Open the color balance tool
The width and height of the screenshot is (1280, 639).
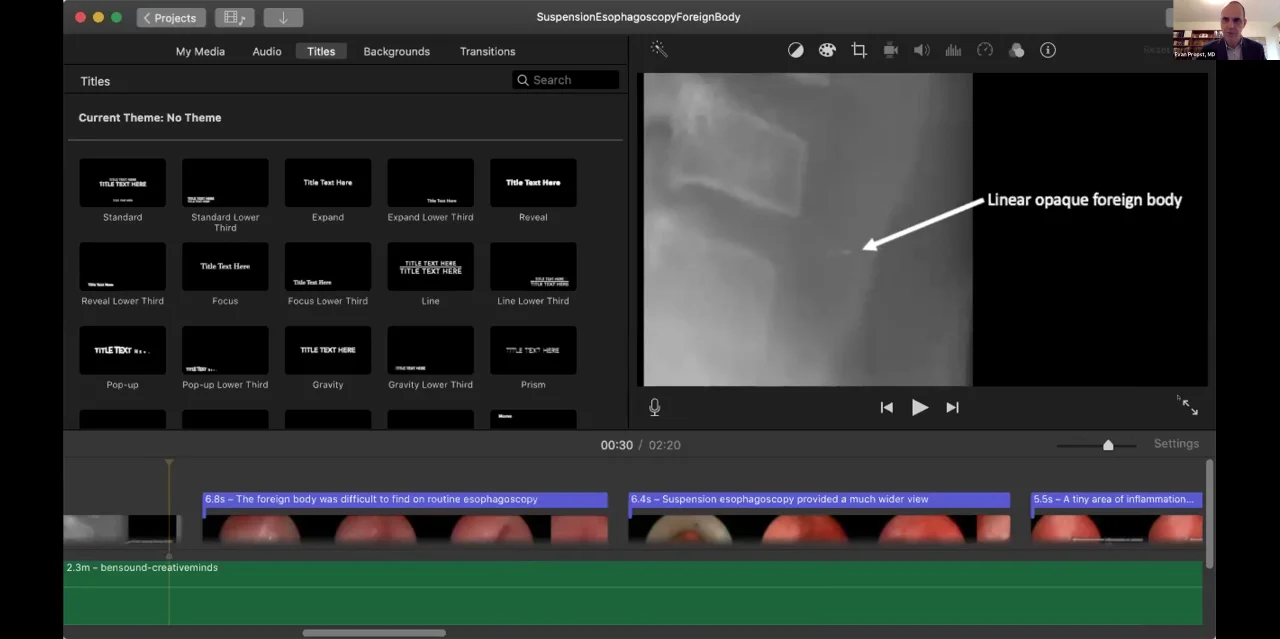click(x=795, y=50)
